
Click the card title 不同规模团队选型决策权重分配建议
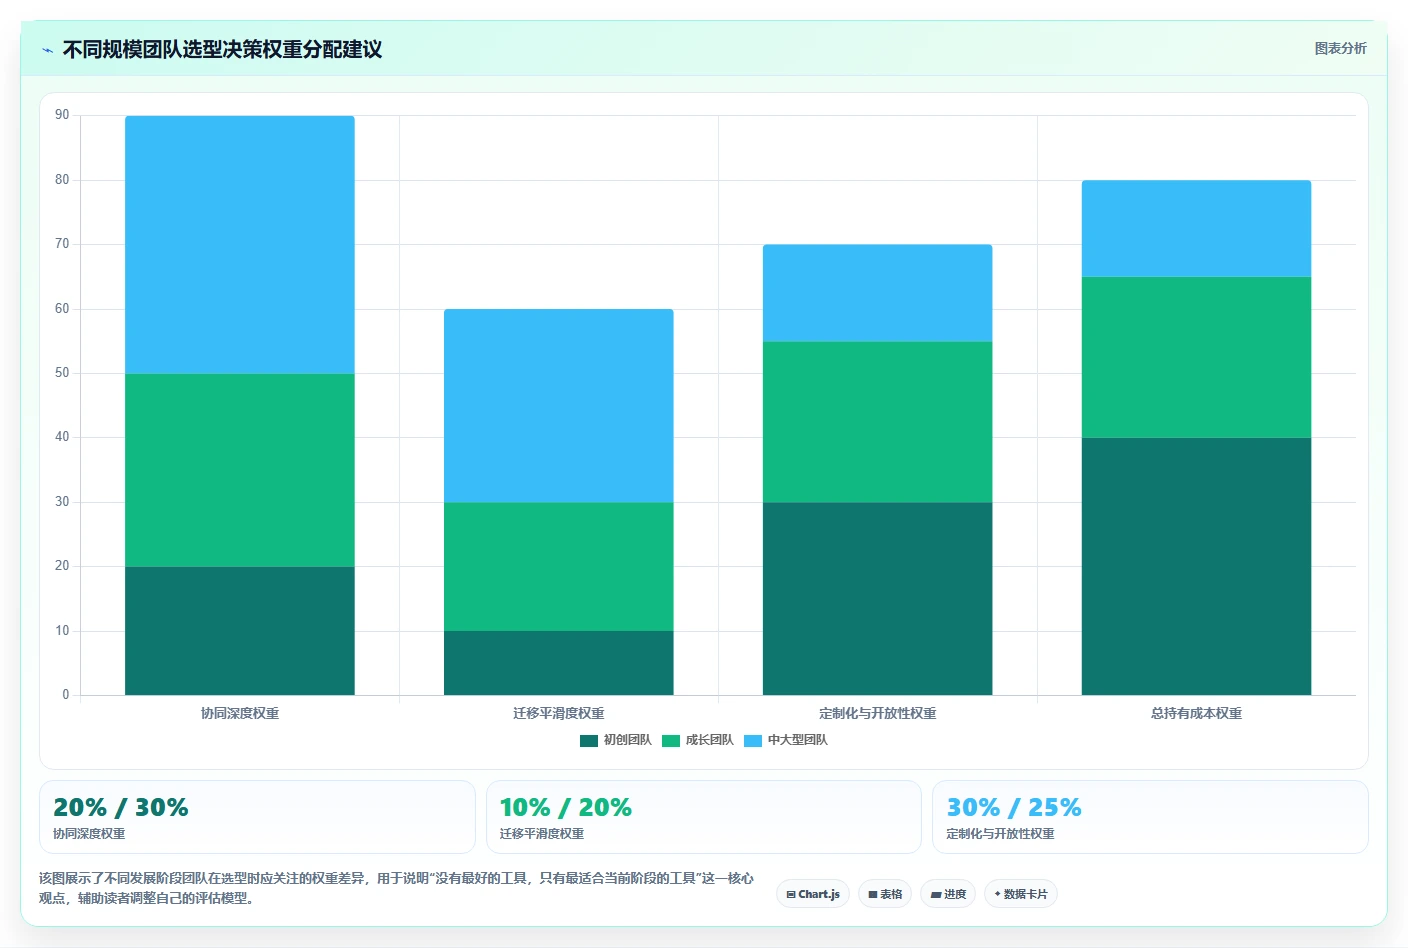click(222, 50)
